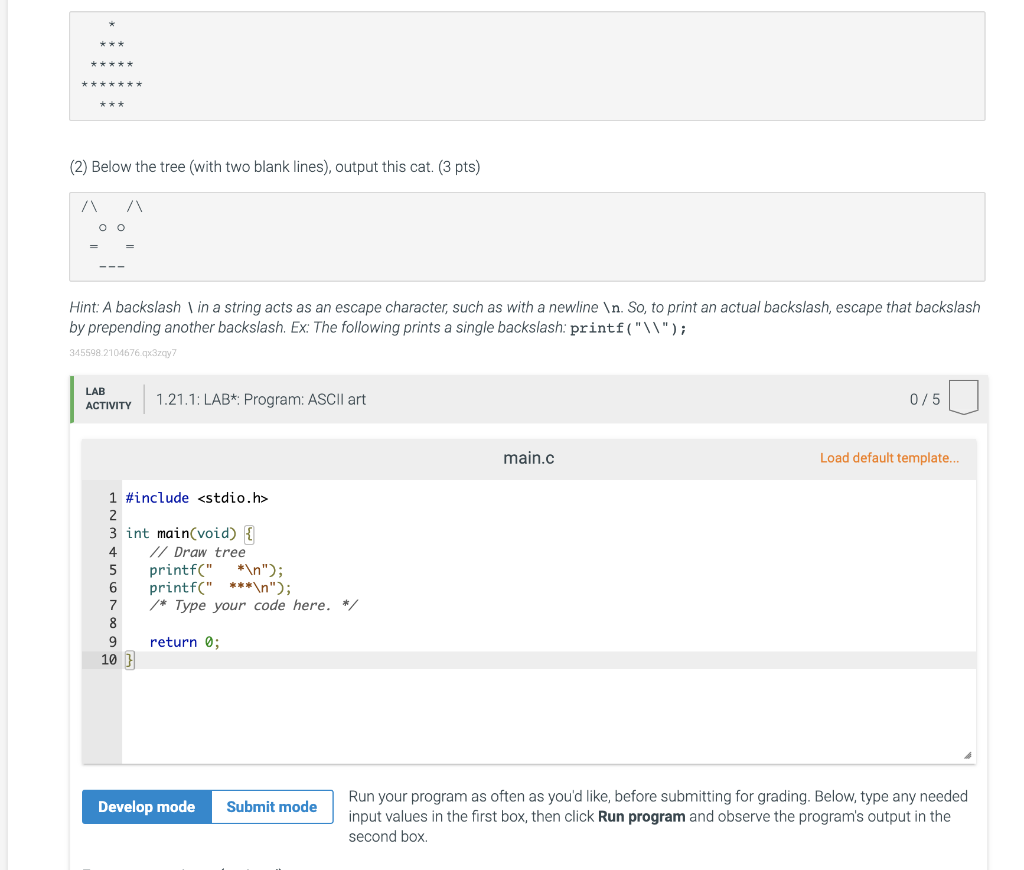Place cursor on empty line 8 in editor
1024x870 pixels.
click(x=300, y=624)
